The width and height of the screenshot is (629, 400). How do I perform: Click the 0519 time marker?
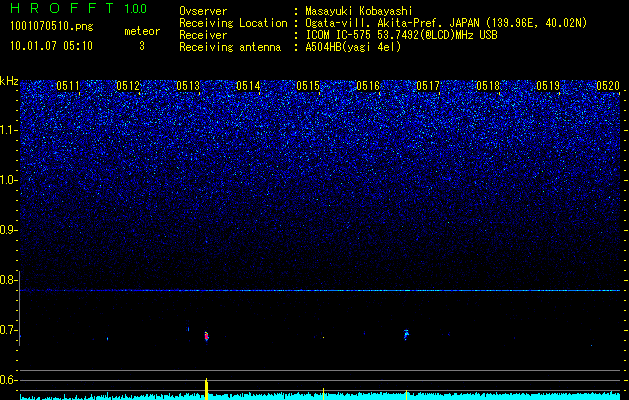coord(548,86)
